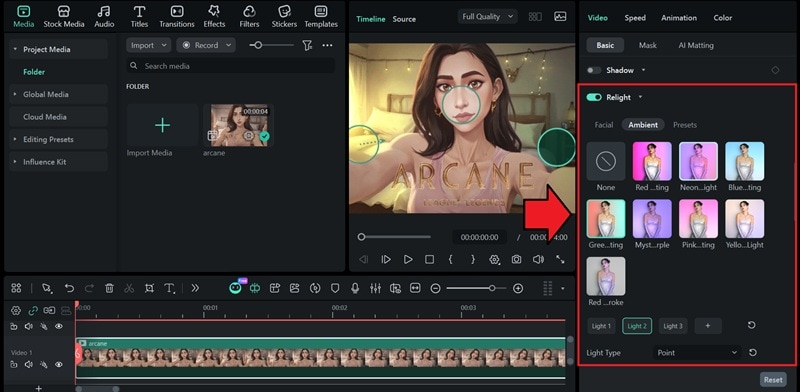Viewport: 800px width, 392px height.
Task: Click the preview volume speaker icon
Action: point(538,259)
